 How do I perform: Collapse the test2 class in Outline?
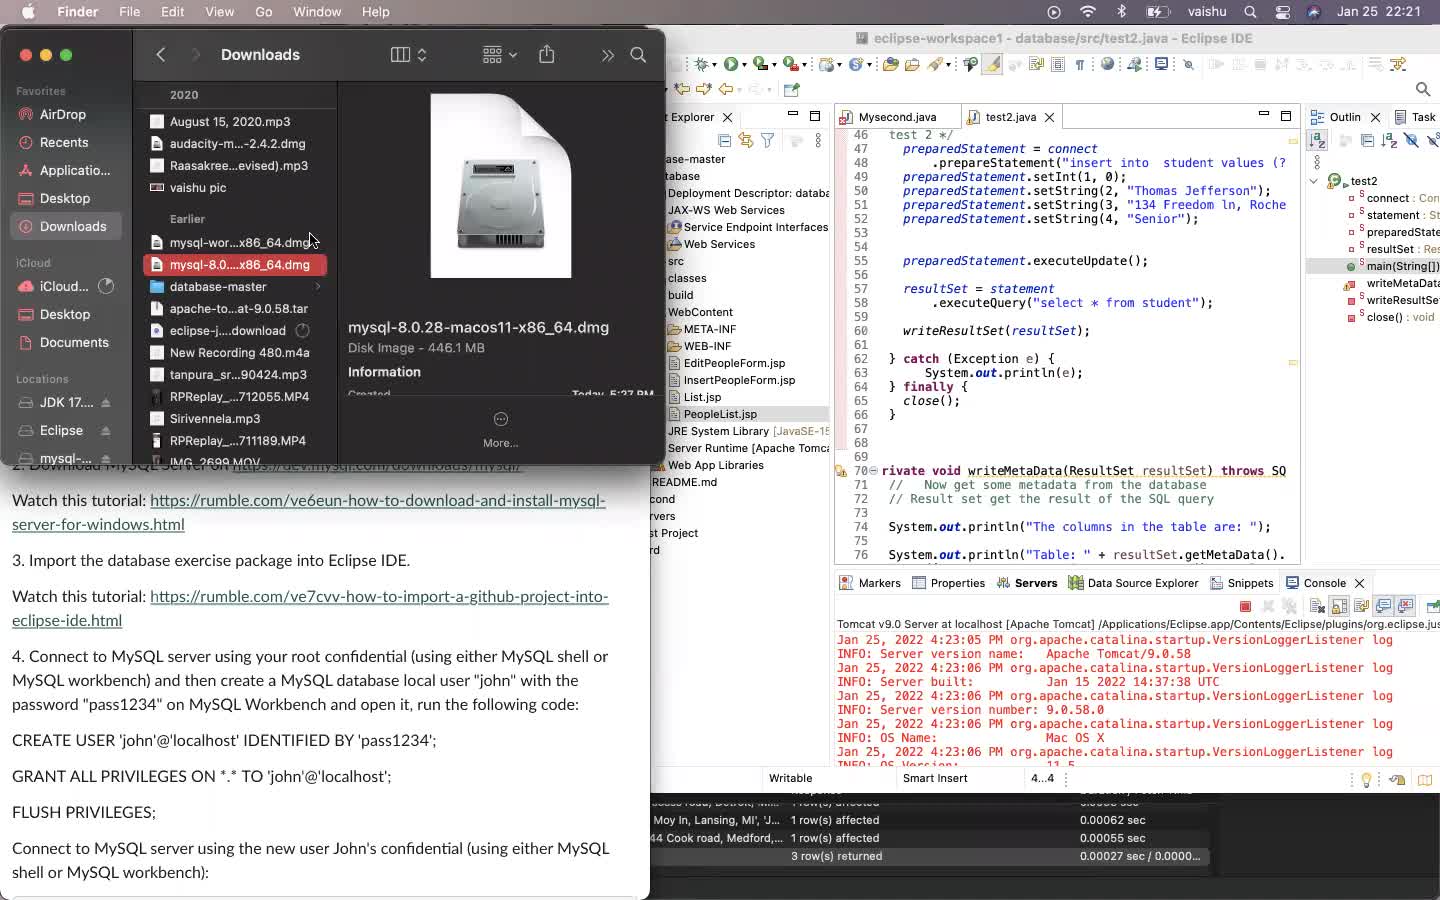[x=1314, y=181]
